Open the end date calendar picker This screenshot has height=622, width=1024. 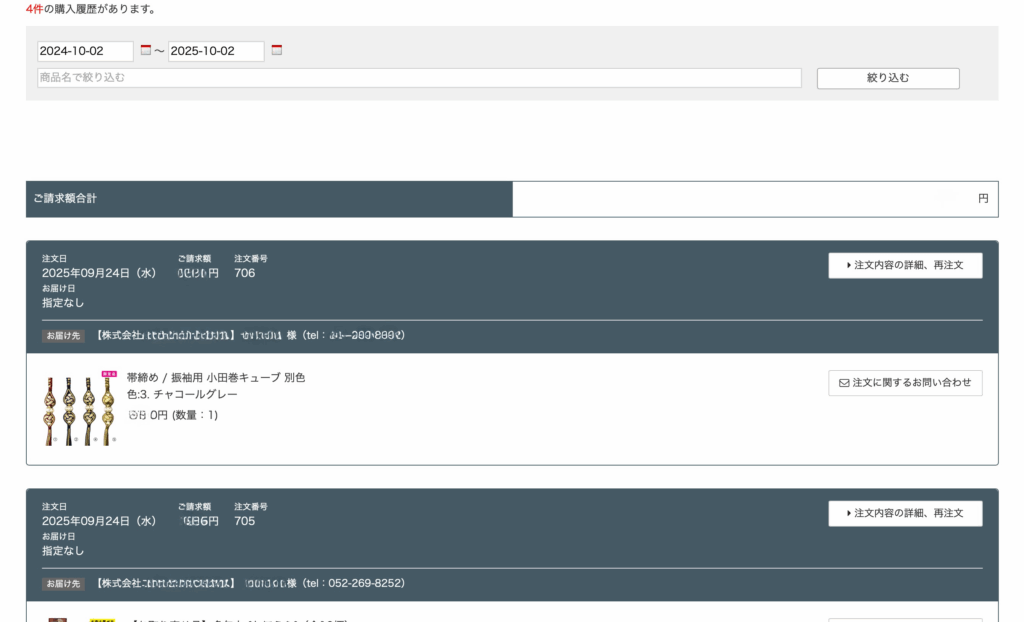pos(277,50)
